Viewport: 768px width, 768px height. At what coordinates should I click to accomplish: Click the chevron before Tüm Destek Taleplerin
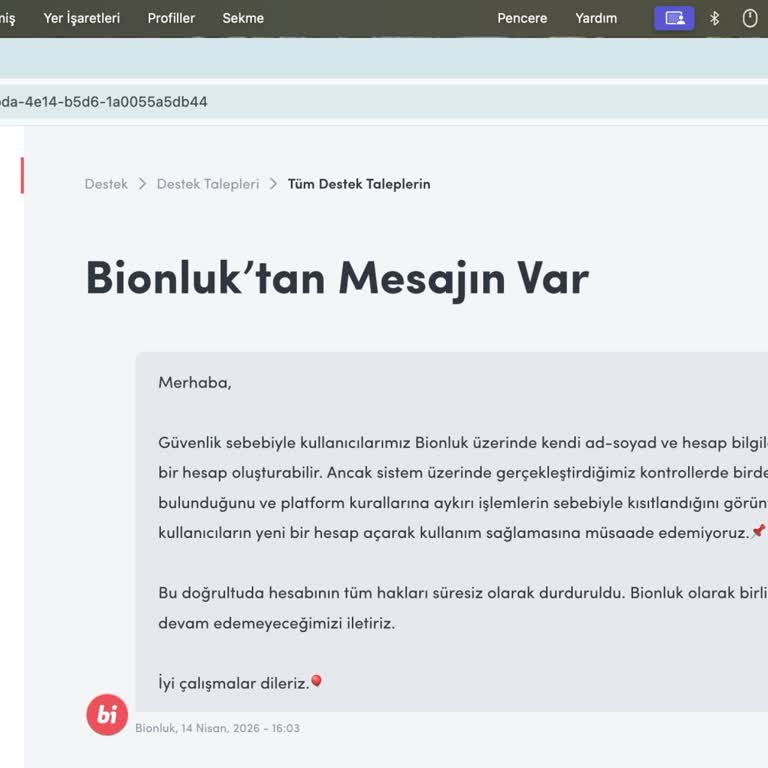point(273,184)
